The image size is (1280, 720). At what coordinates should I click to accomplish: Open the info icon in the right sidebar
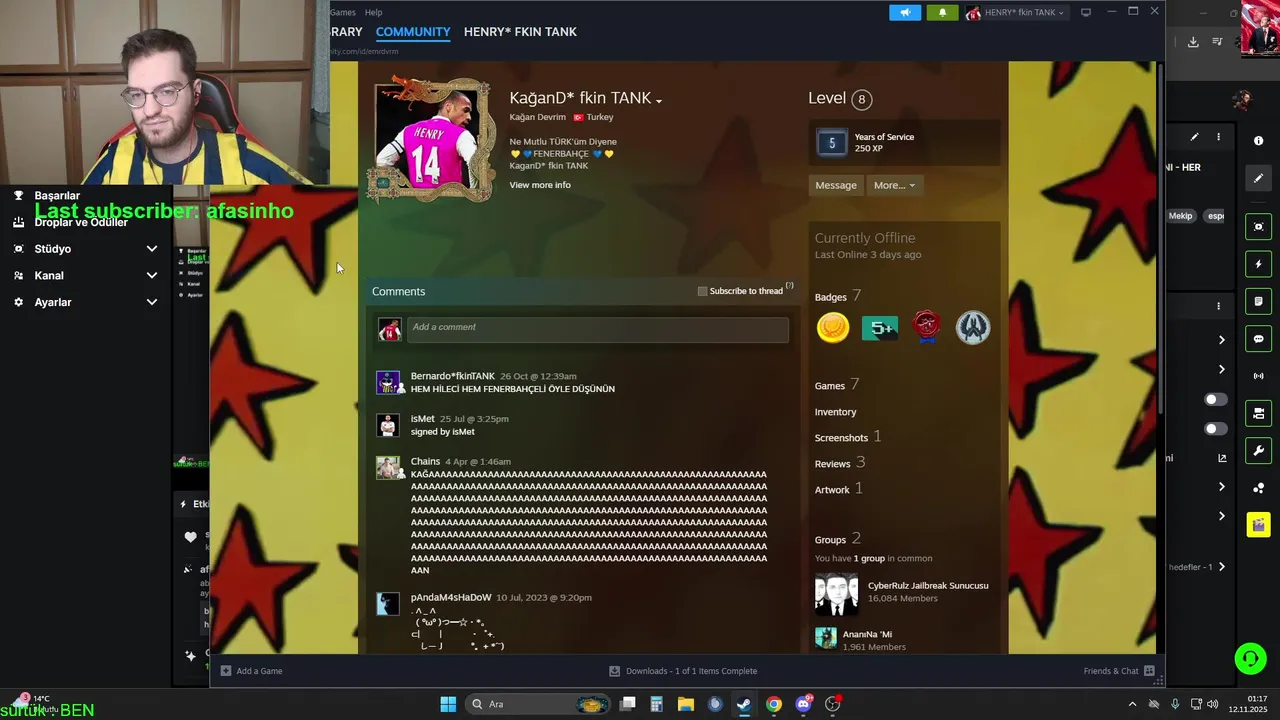(x=1258, y=141)
